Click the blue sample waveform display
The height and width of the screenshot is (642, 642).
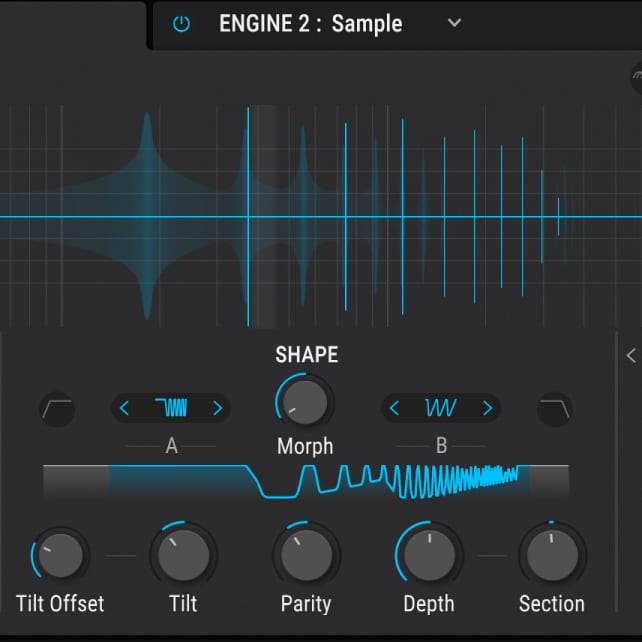[x=320, y=215]
